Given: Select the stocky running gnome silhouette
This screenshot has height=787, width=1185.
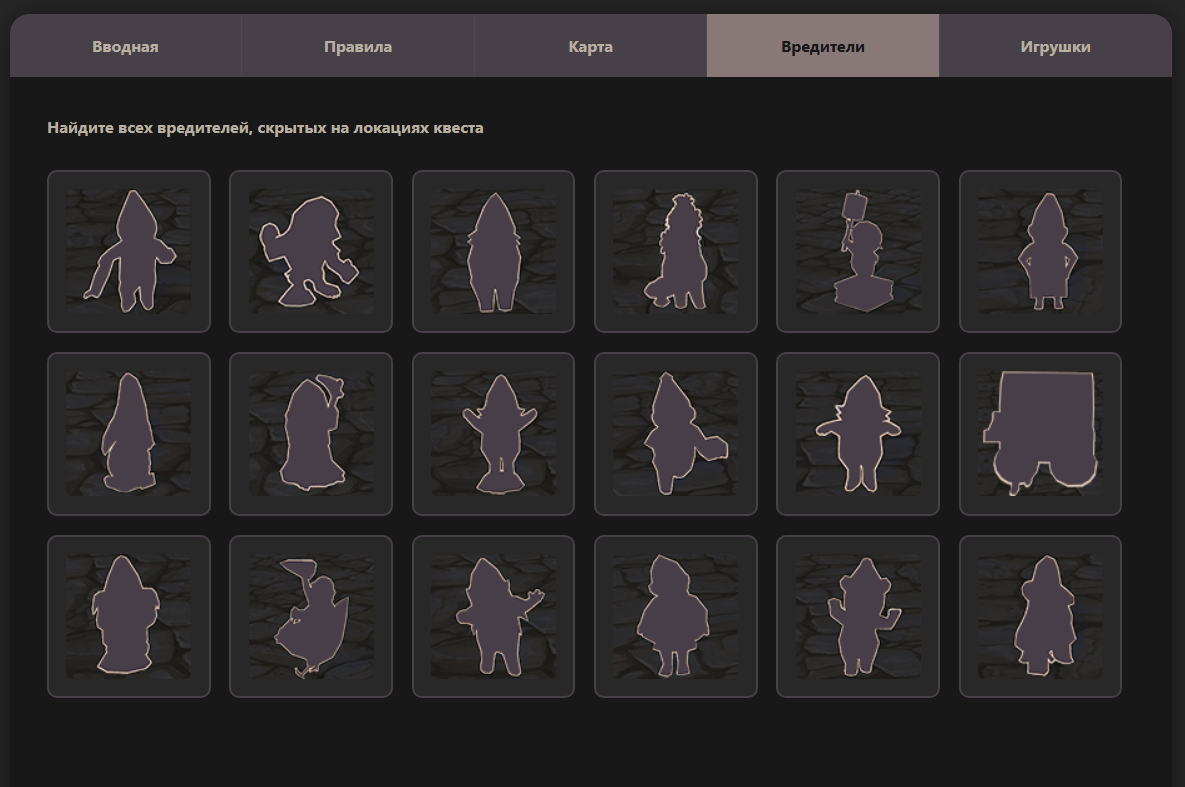Looking at the screenshot, I should coord(311,251).
